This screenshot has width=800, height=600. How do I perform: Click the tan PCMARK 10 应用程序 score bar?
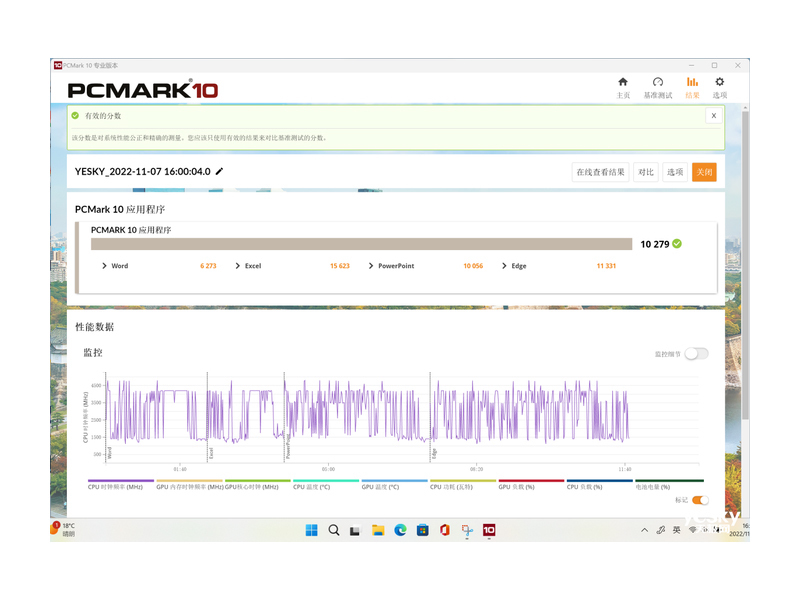pos(361,244)
